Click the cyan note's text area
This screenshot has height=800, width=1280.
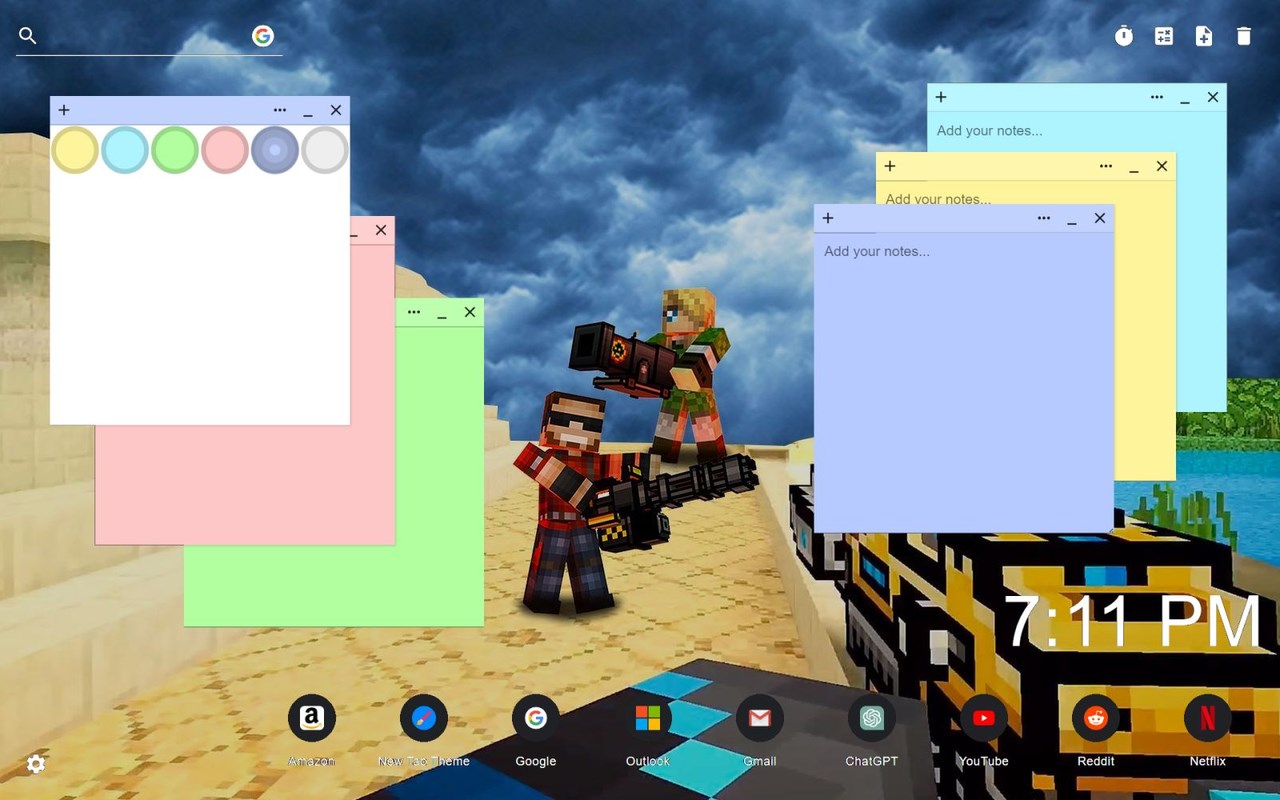1076,131
